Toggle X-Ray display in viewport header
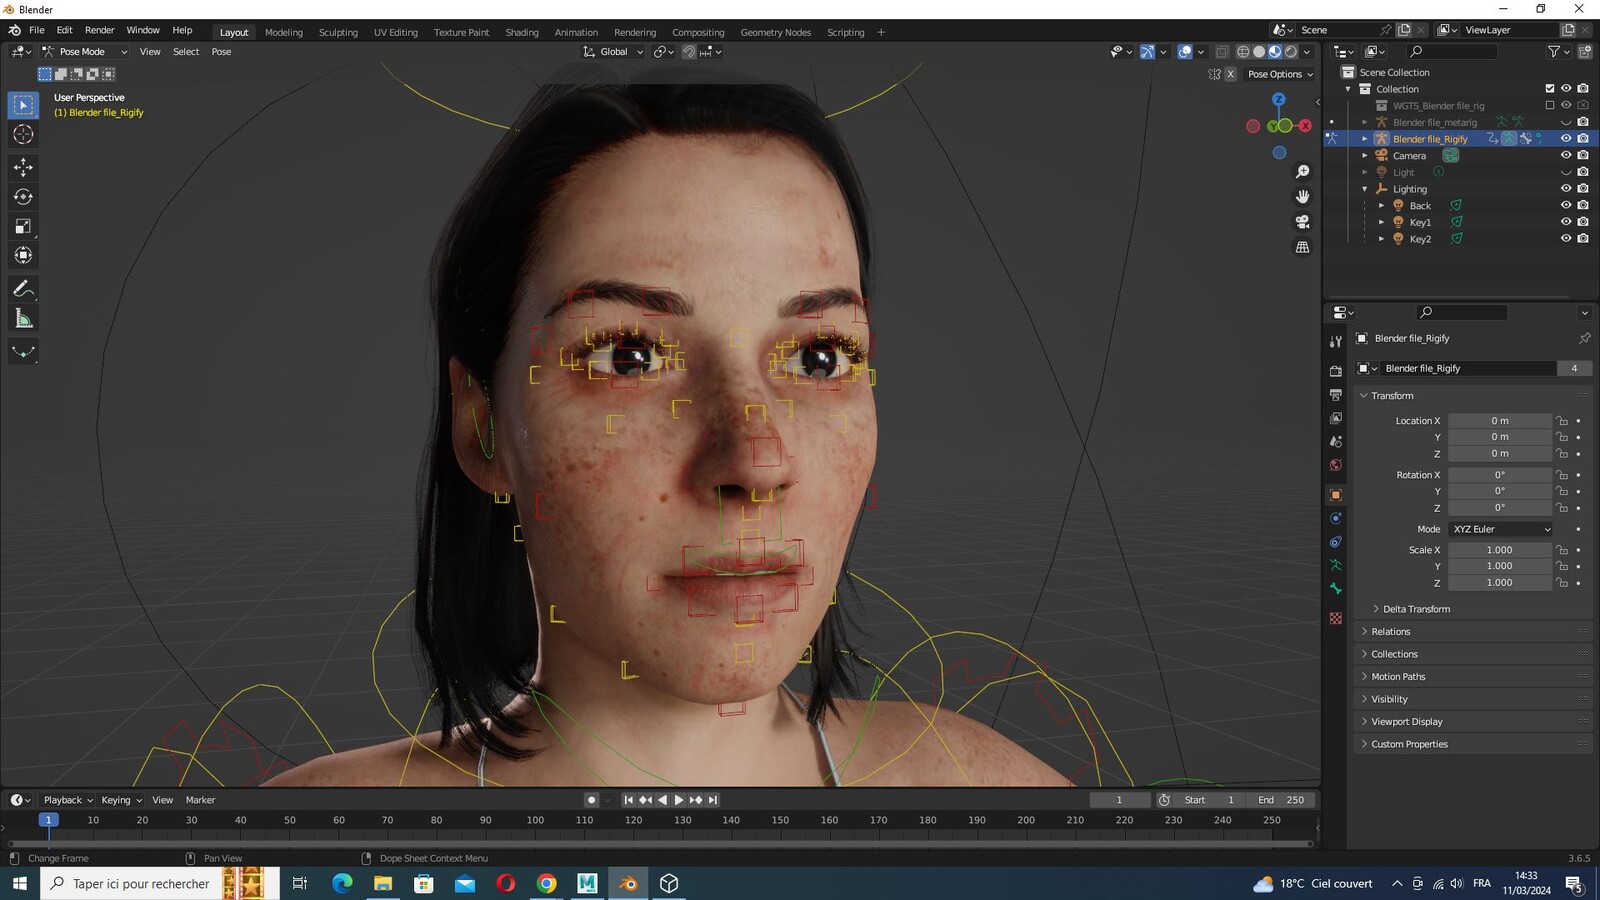 tap(1221, 52)
